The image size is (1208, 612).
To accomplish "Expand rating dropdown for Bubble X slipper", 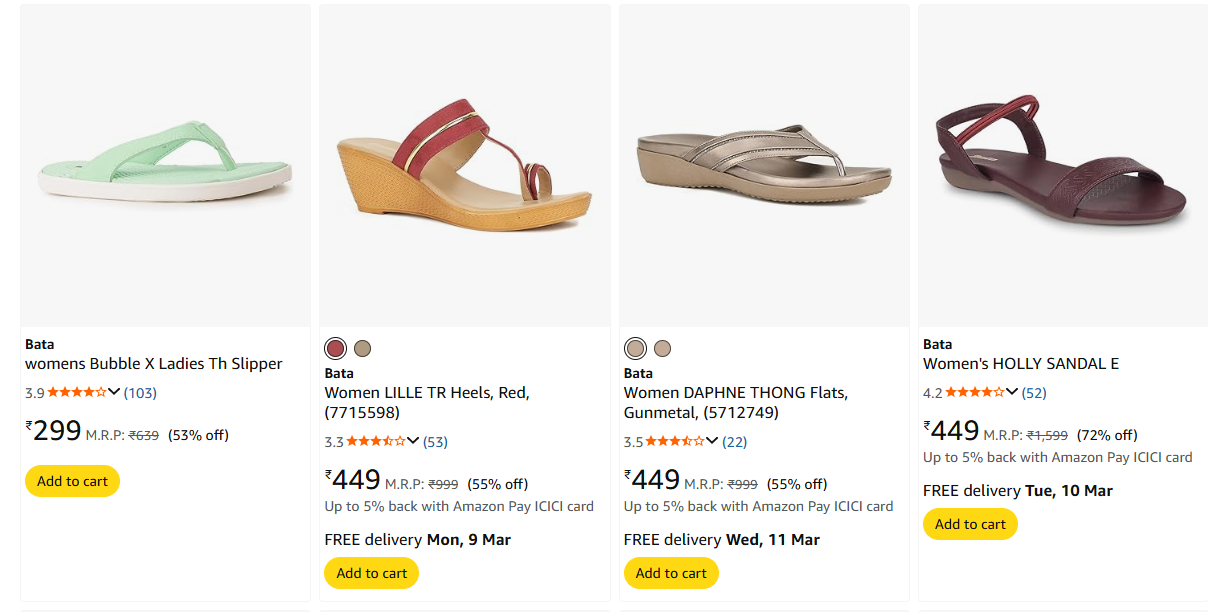I will click(114, 392).
